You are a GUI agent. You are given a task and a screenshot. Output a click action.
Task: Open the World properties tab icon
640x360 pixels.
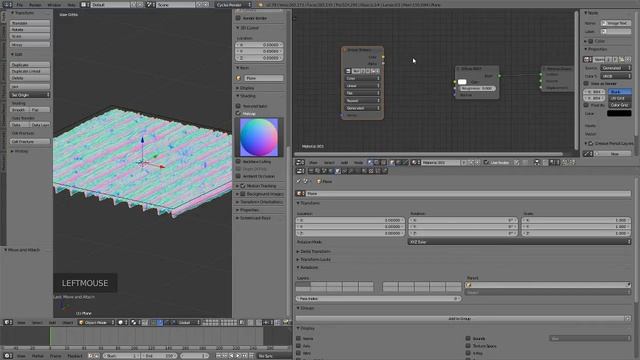click(331, 171)
